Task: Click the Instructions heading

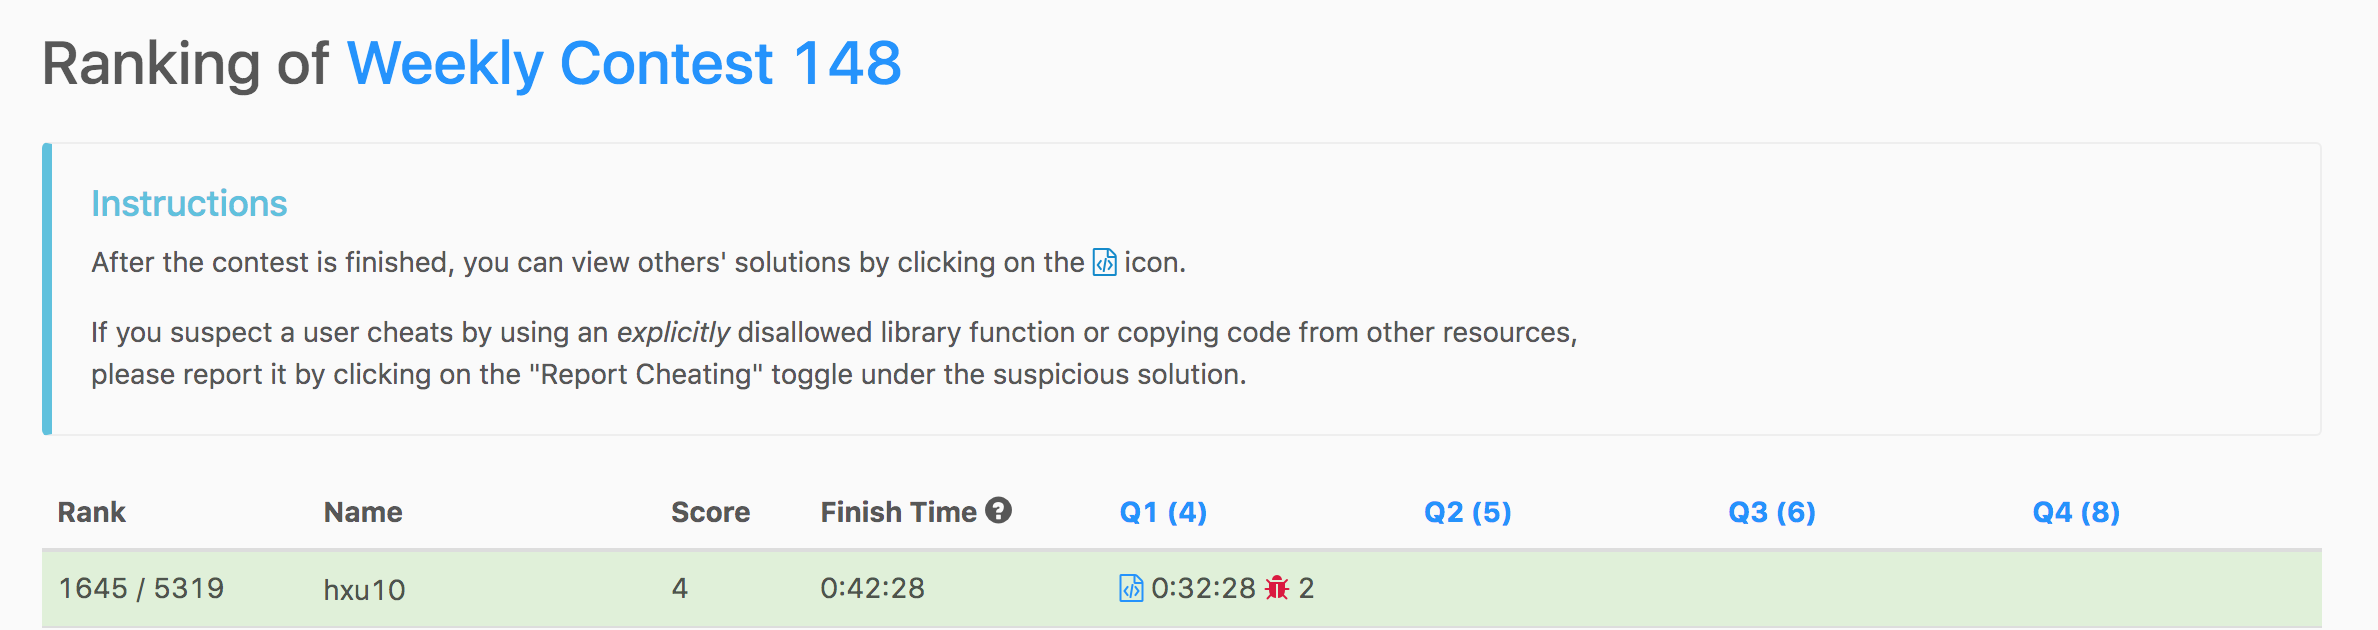Action: [189, 204]
